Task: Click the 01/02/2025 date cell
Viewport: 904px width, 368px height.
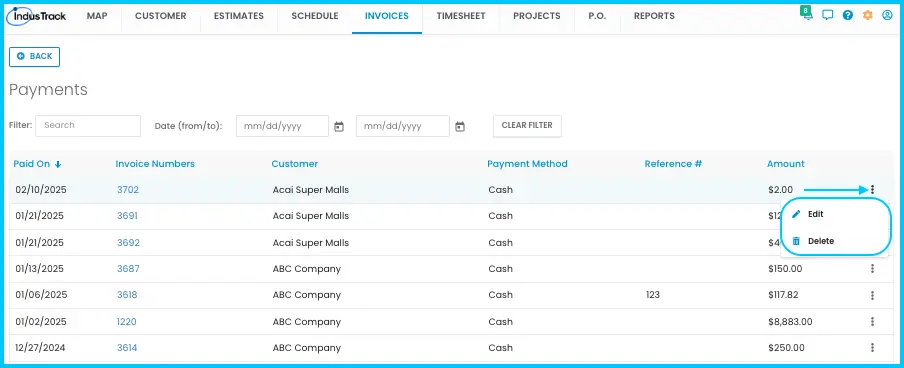Action: [40, 321]
